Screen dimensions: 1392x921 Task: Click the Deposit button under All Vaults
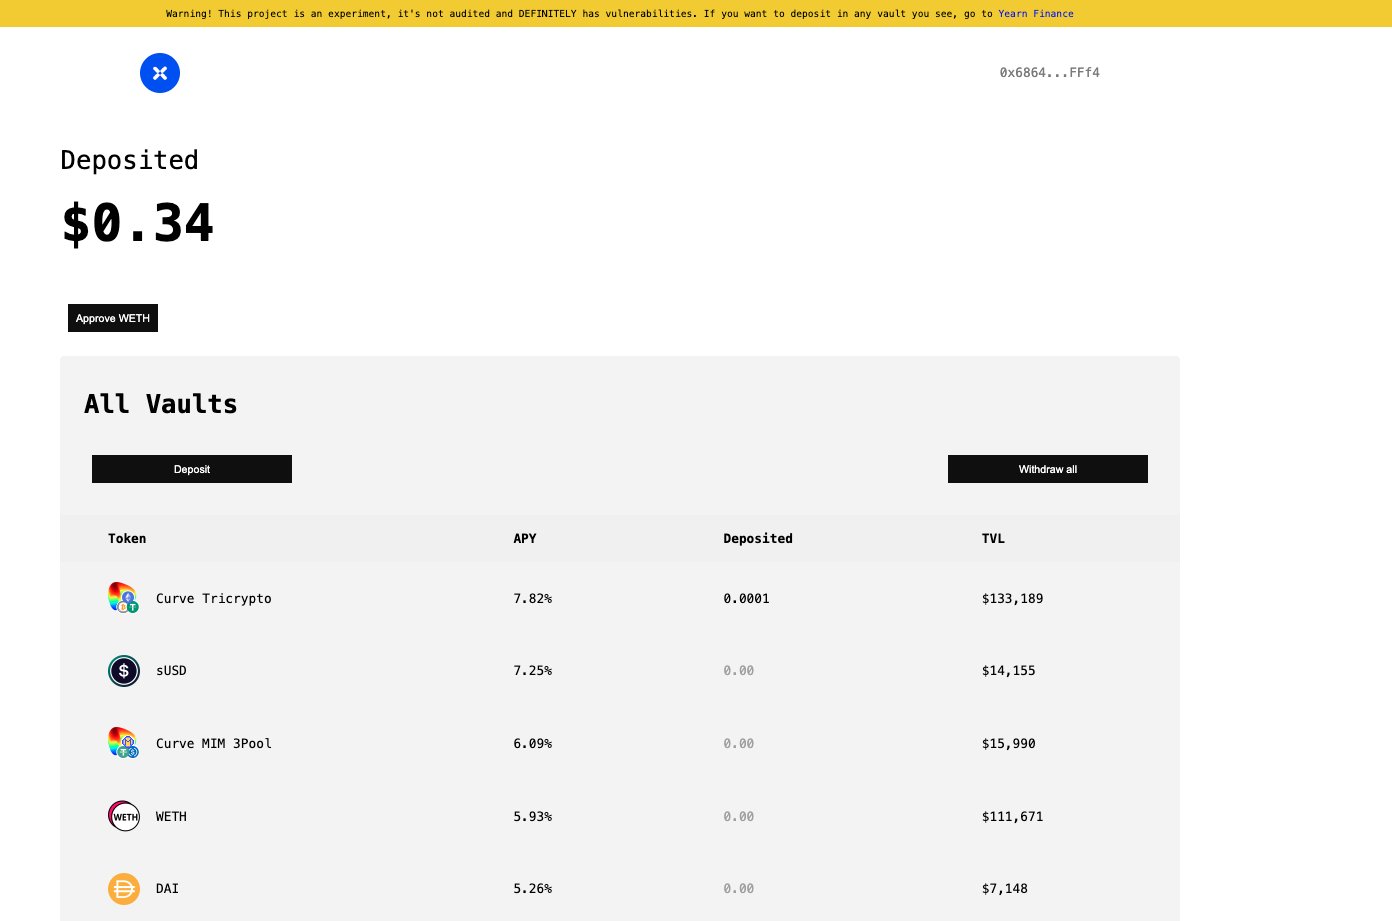coord(192,469)
